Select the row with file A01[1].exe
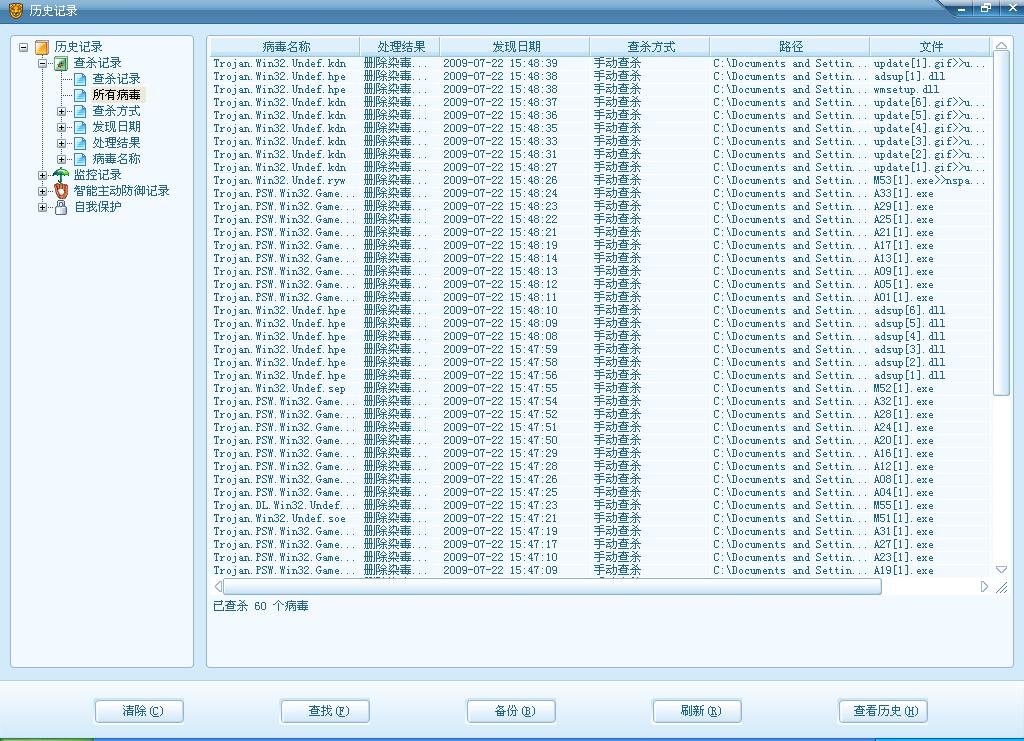This screenshot has width=1024, height=741. 600,298
